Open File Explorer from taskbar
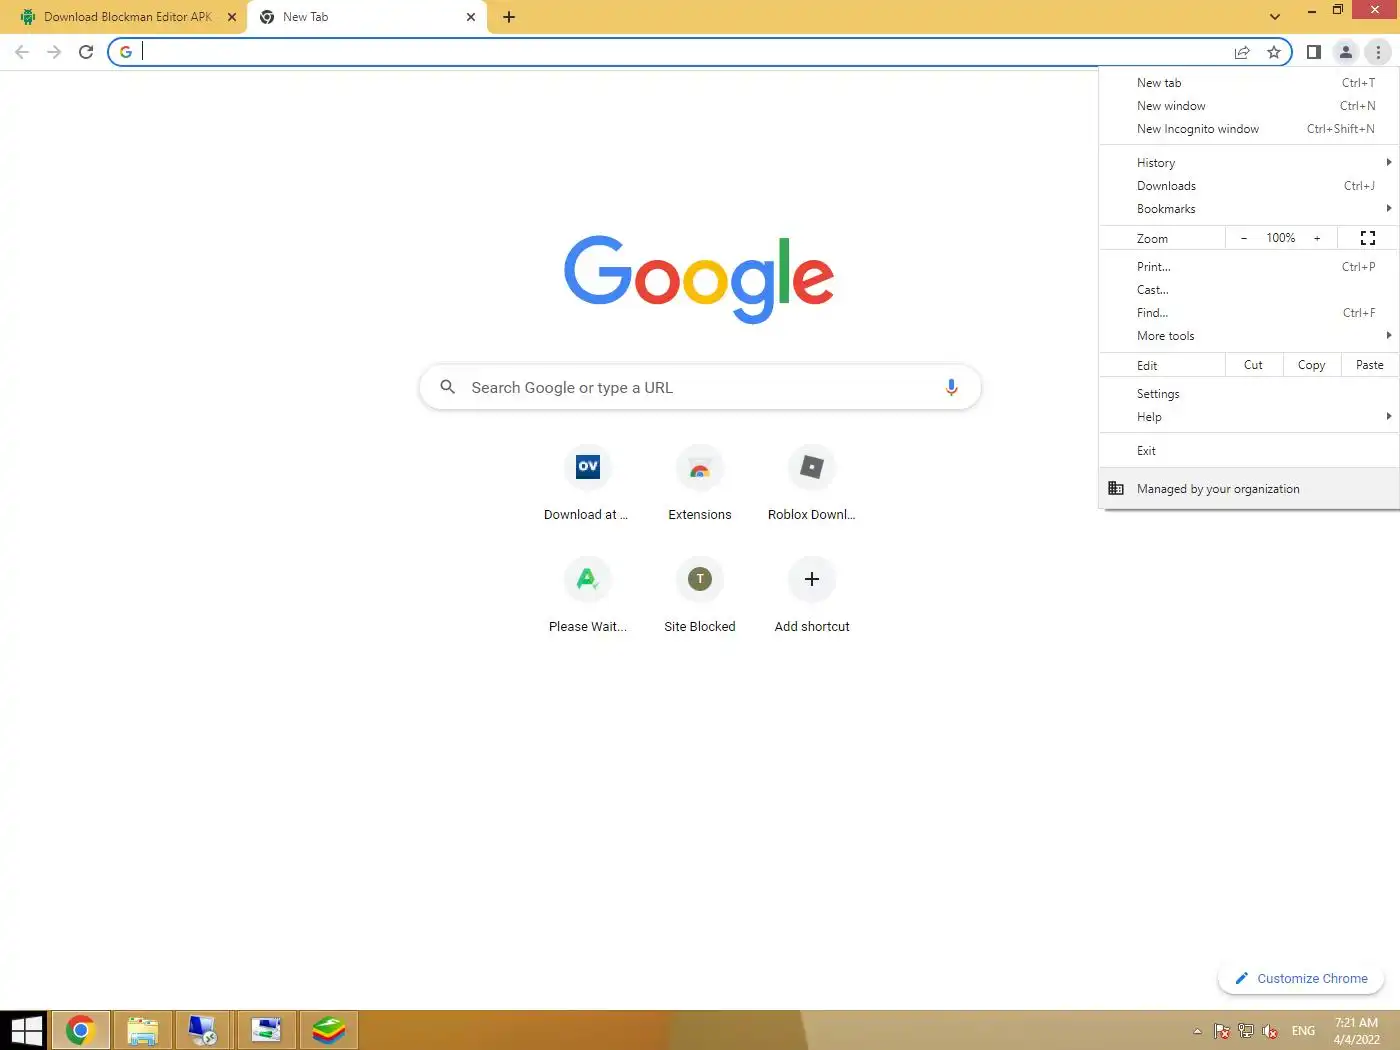This screenshot has width=1400, height=1050. click(142, 1030)
